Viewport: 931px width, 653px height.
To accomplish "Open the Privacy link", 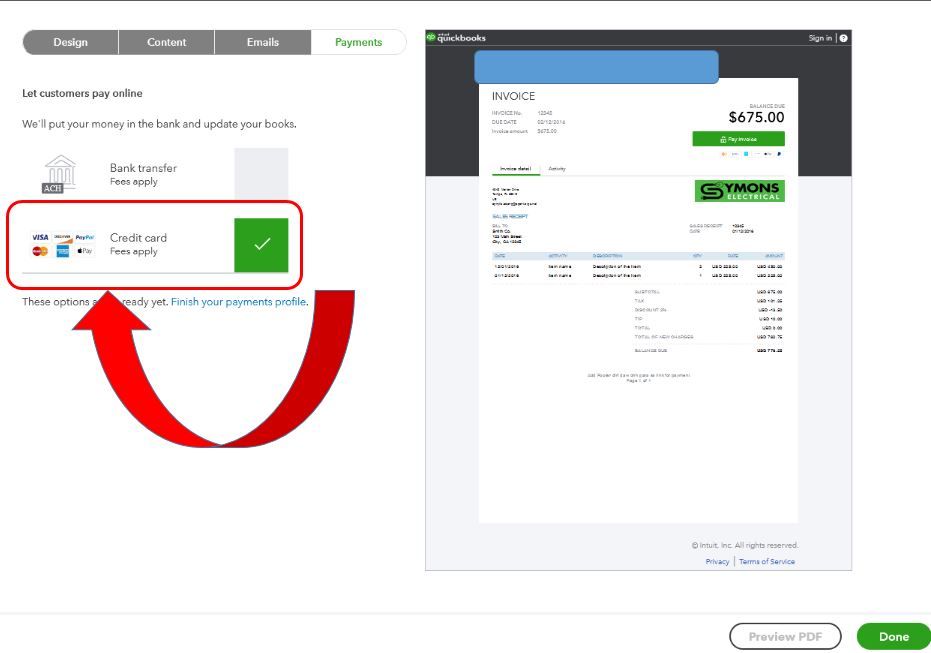I will click(x=717, y=562).
